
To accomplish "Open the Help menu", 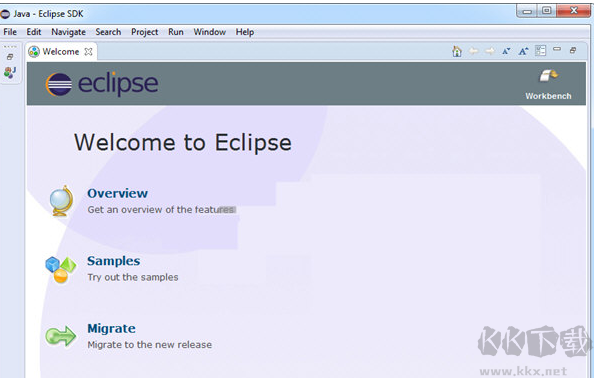I will 245,32.
